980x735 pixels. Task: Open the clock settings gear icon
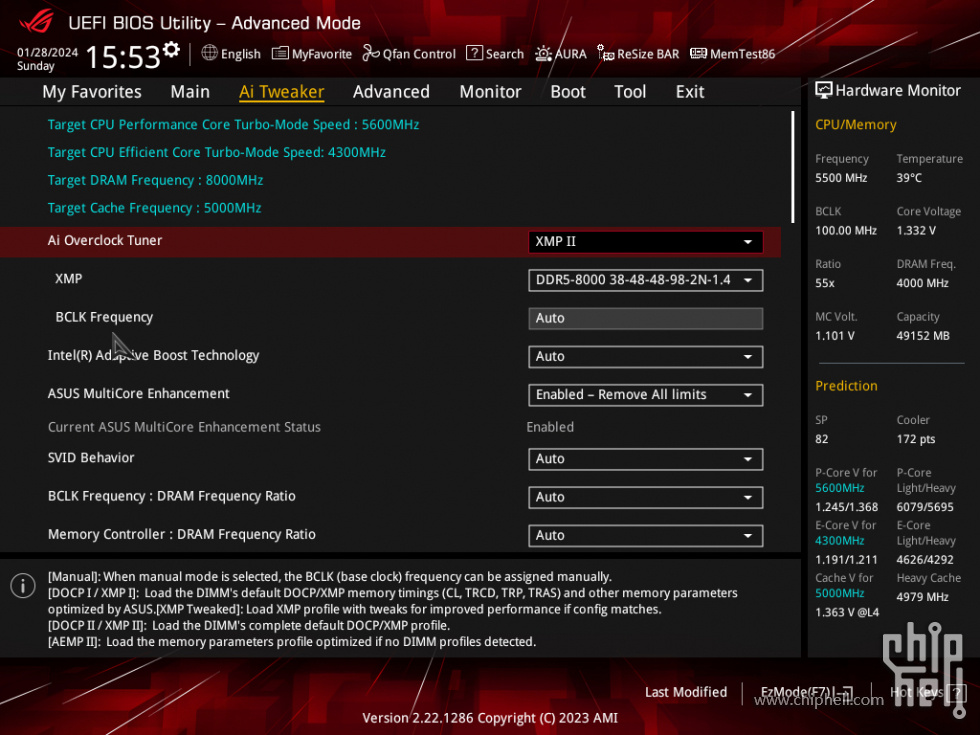pyautogui.click(x=171, y=49)
